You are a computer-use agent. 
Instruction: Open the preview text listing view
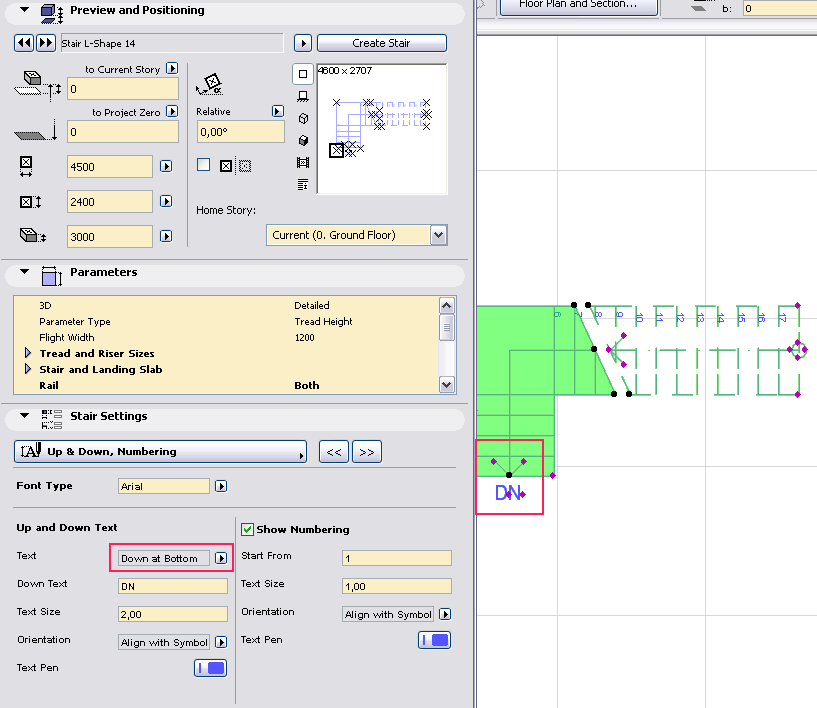[302, 185]
